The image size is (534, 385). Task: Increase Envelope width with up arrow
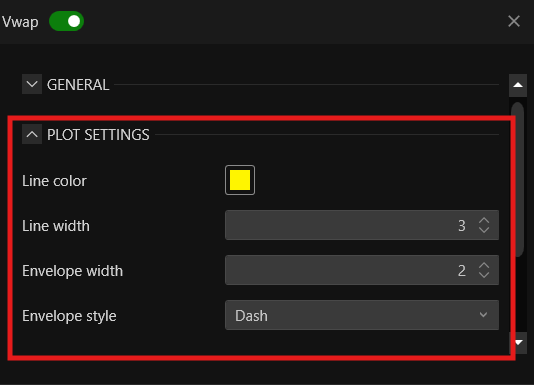pyautogui.click(x=484, y=266)
